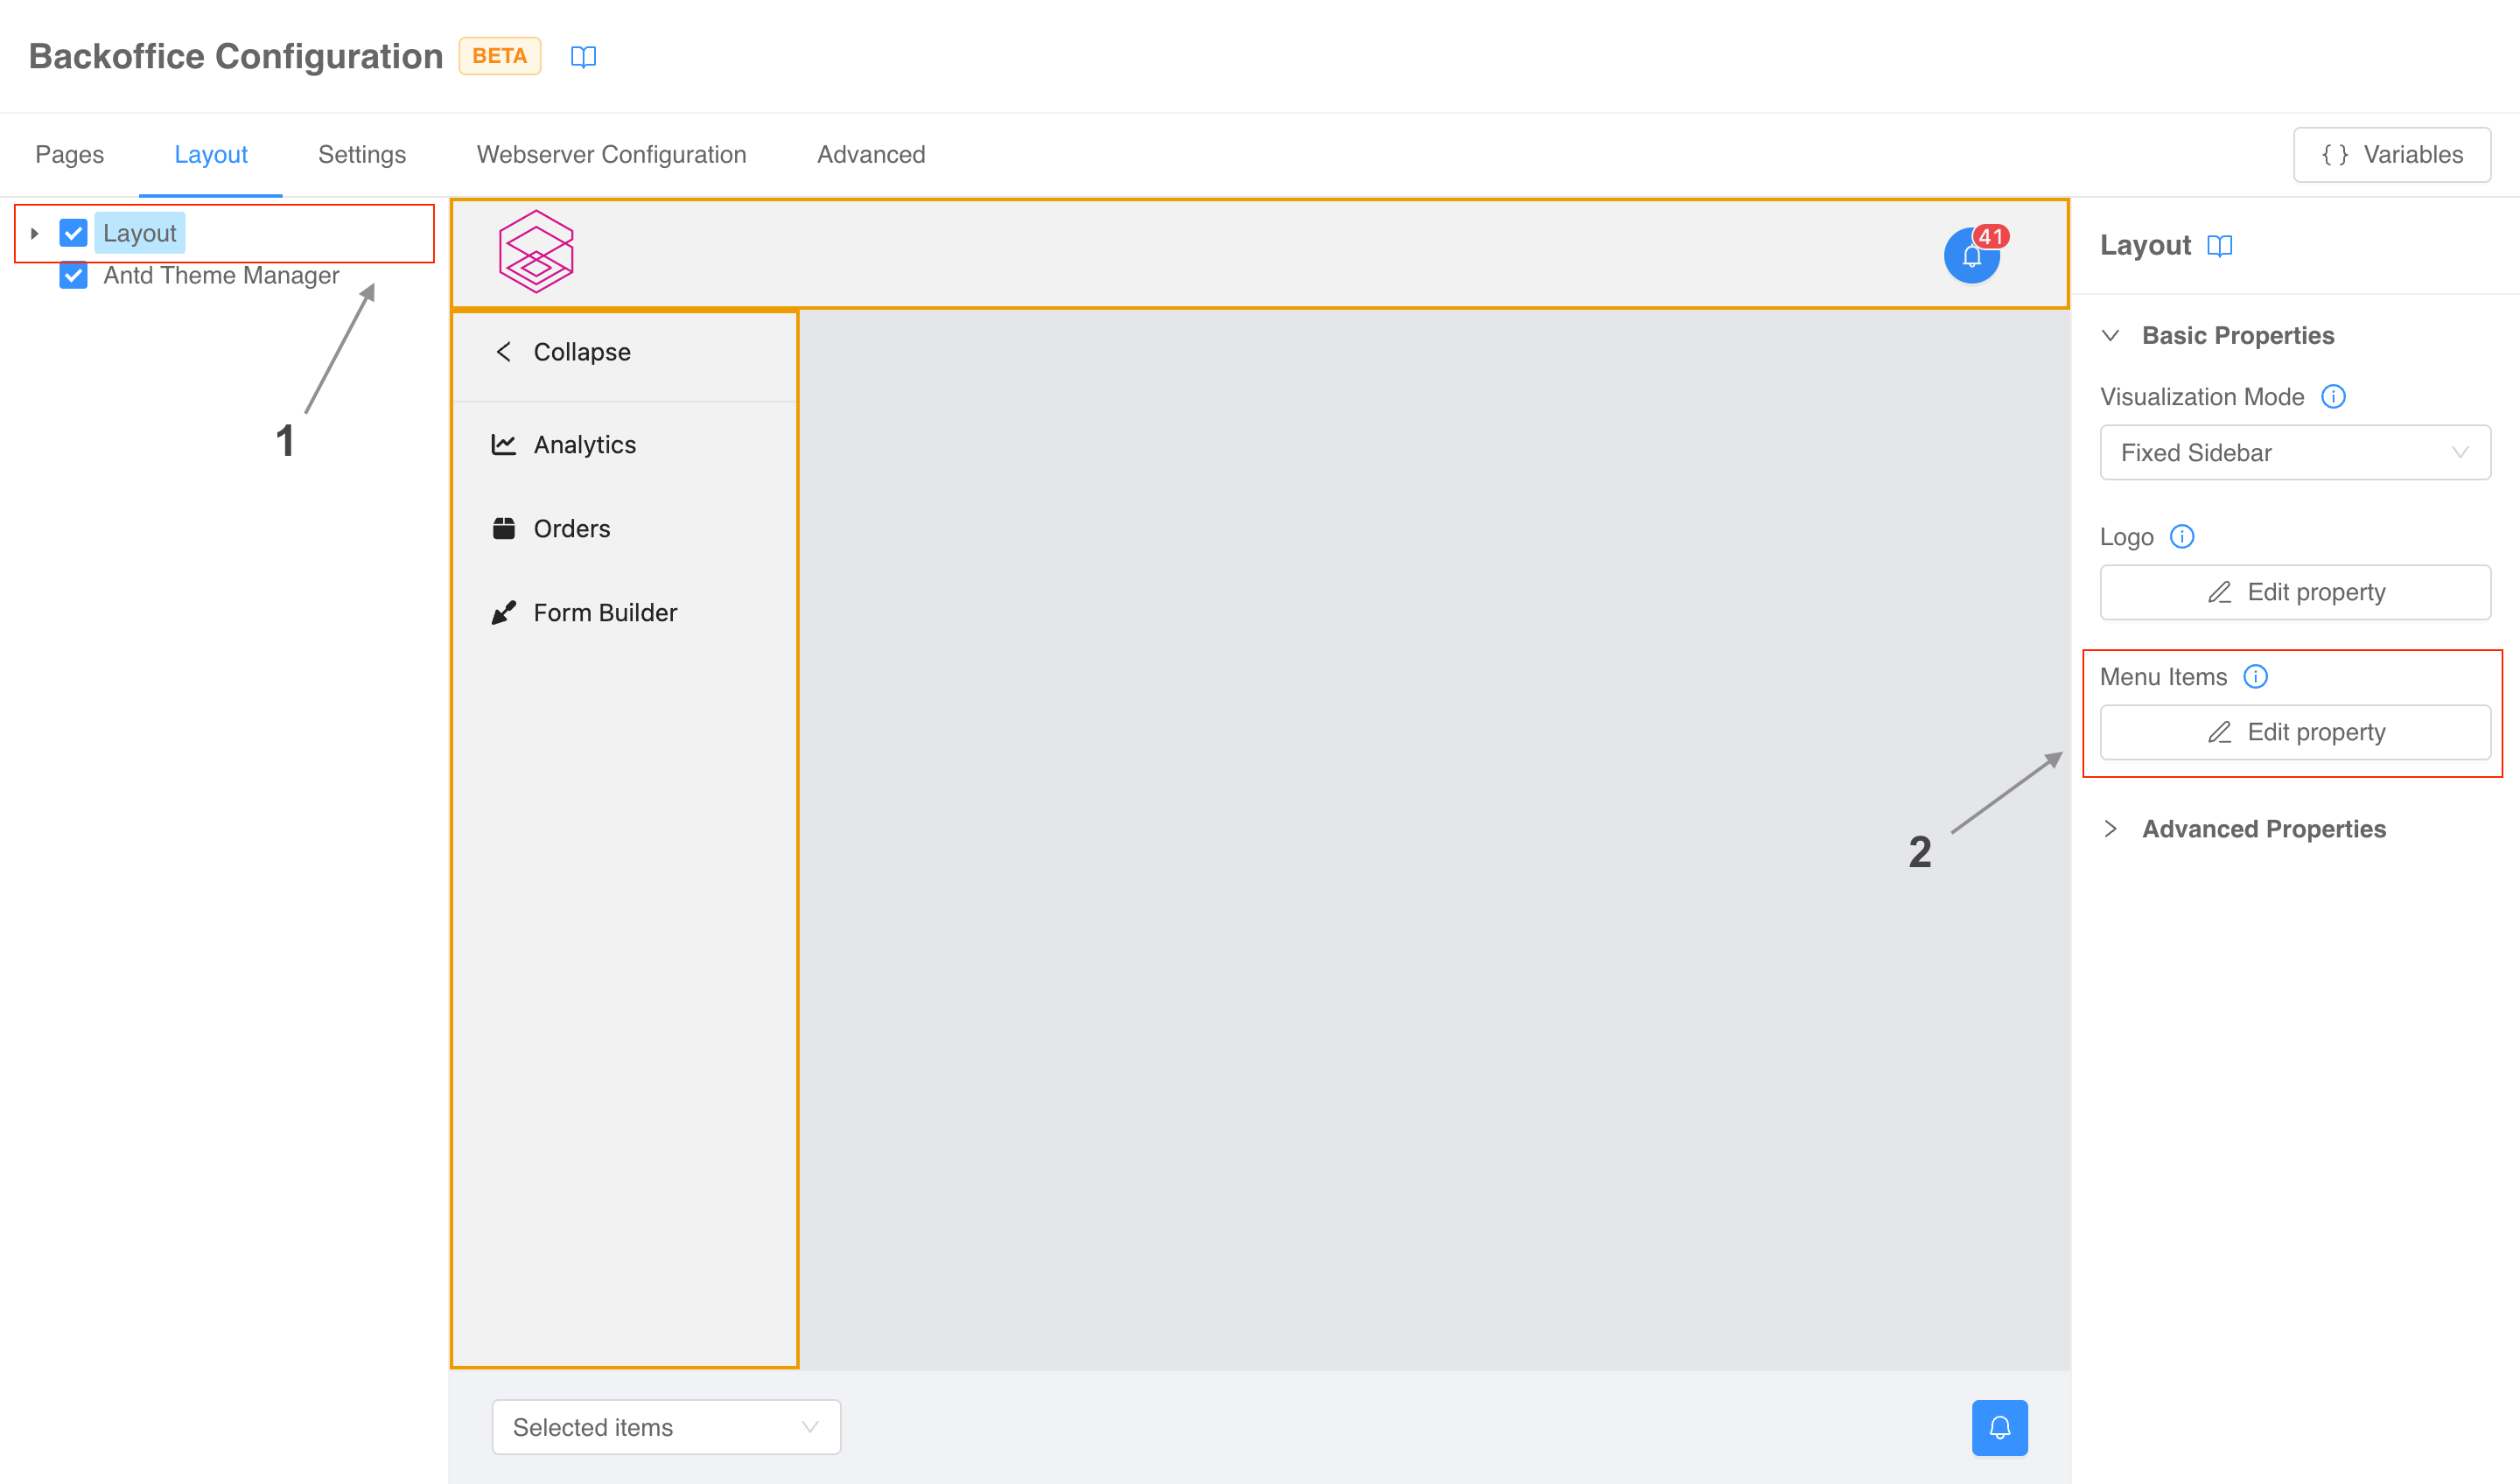Open the Layout documentation book icon
The image size is (2520, 1484).
click(x=2220, y=246)
